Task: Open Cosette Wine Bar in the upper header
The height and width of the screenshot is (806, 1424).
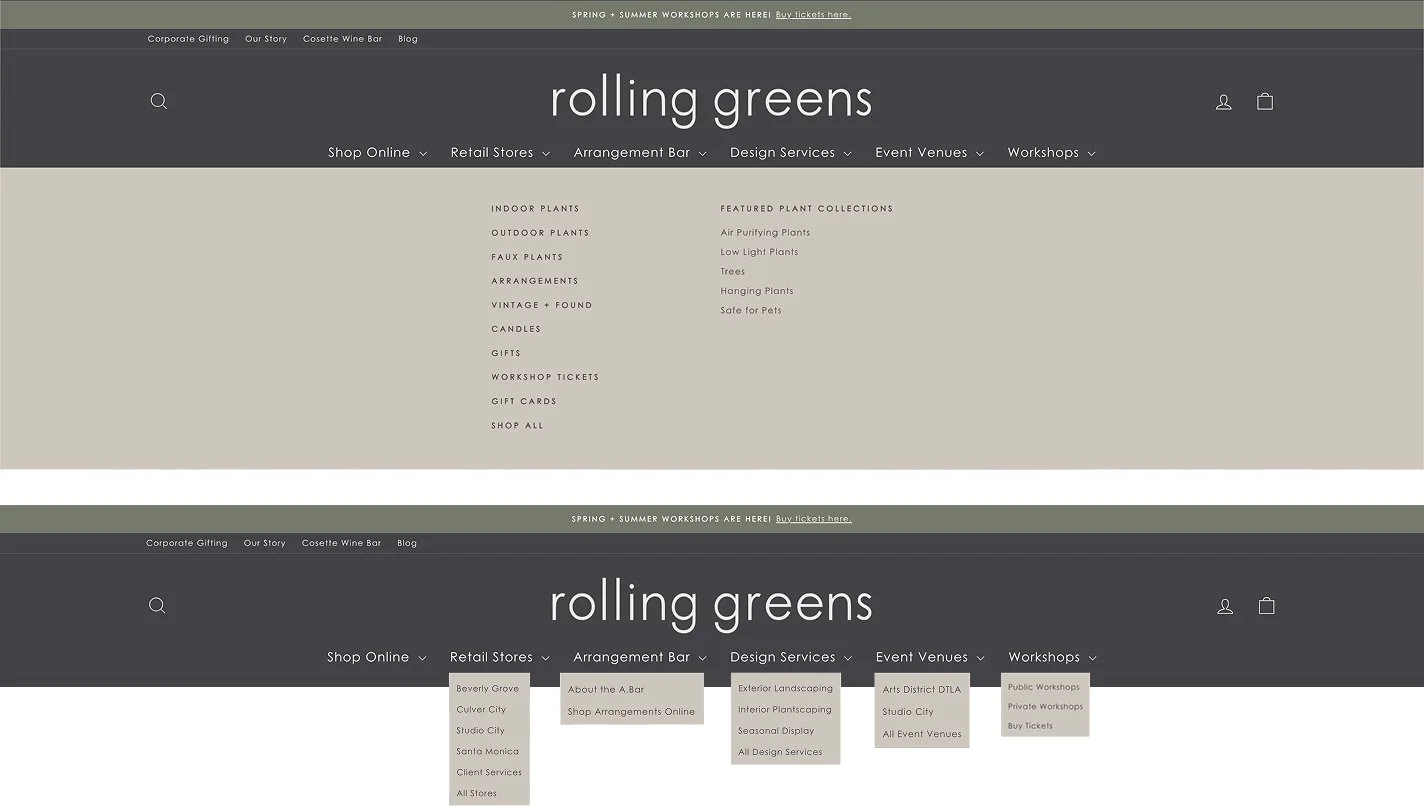Action: click(342, 39)
